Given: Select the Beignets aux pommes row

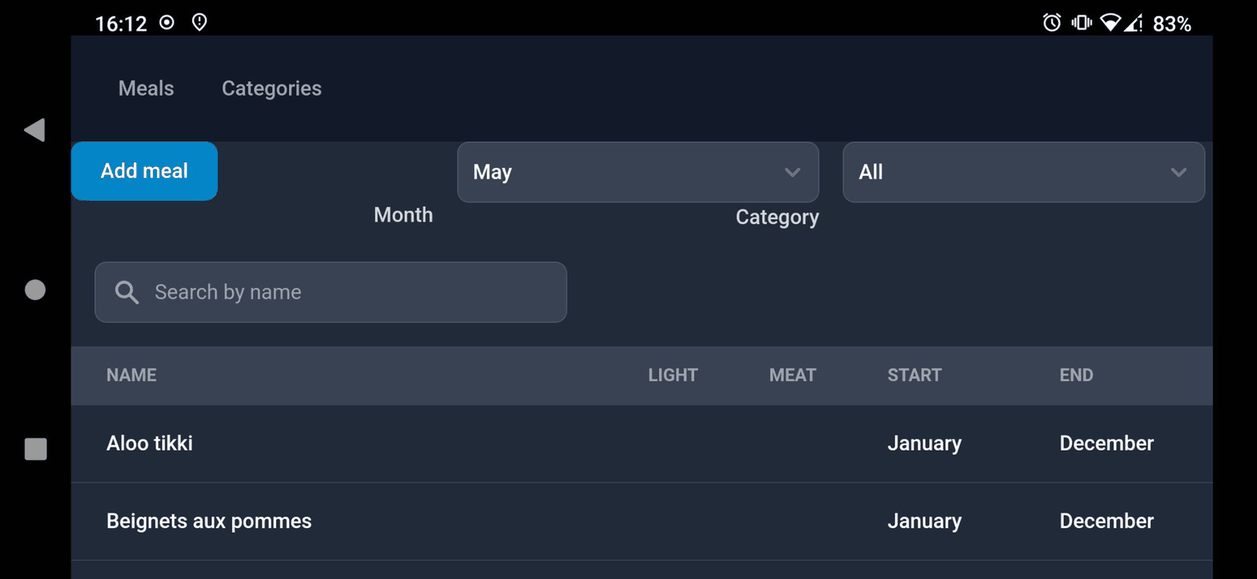Looking at the screenshot, I should (209, 521).
